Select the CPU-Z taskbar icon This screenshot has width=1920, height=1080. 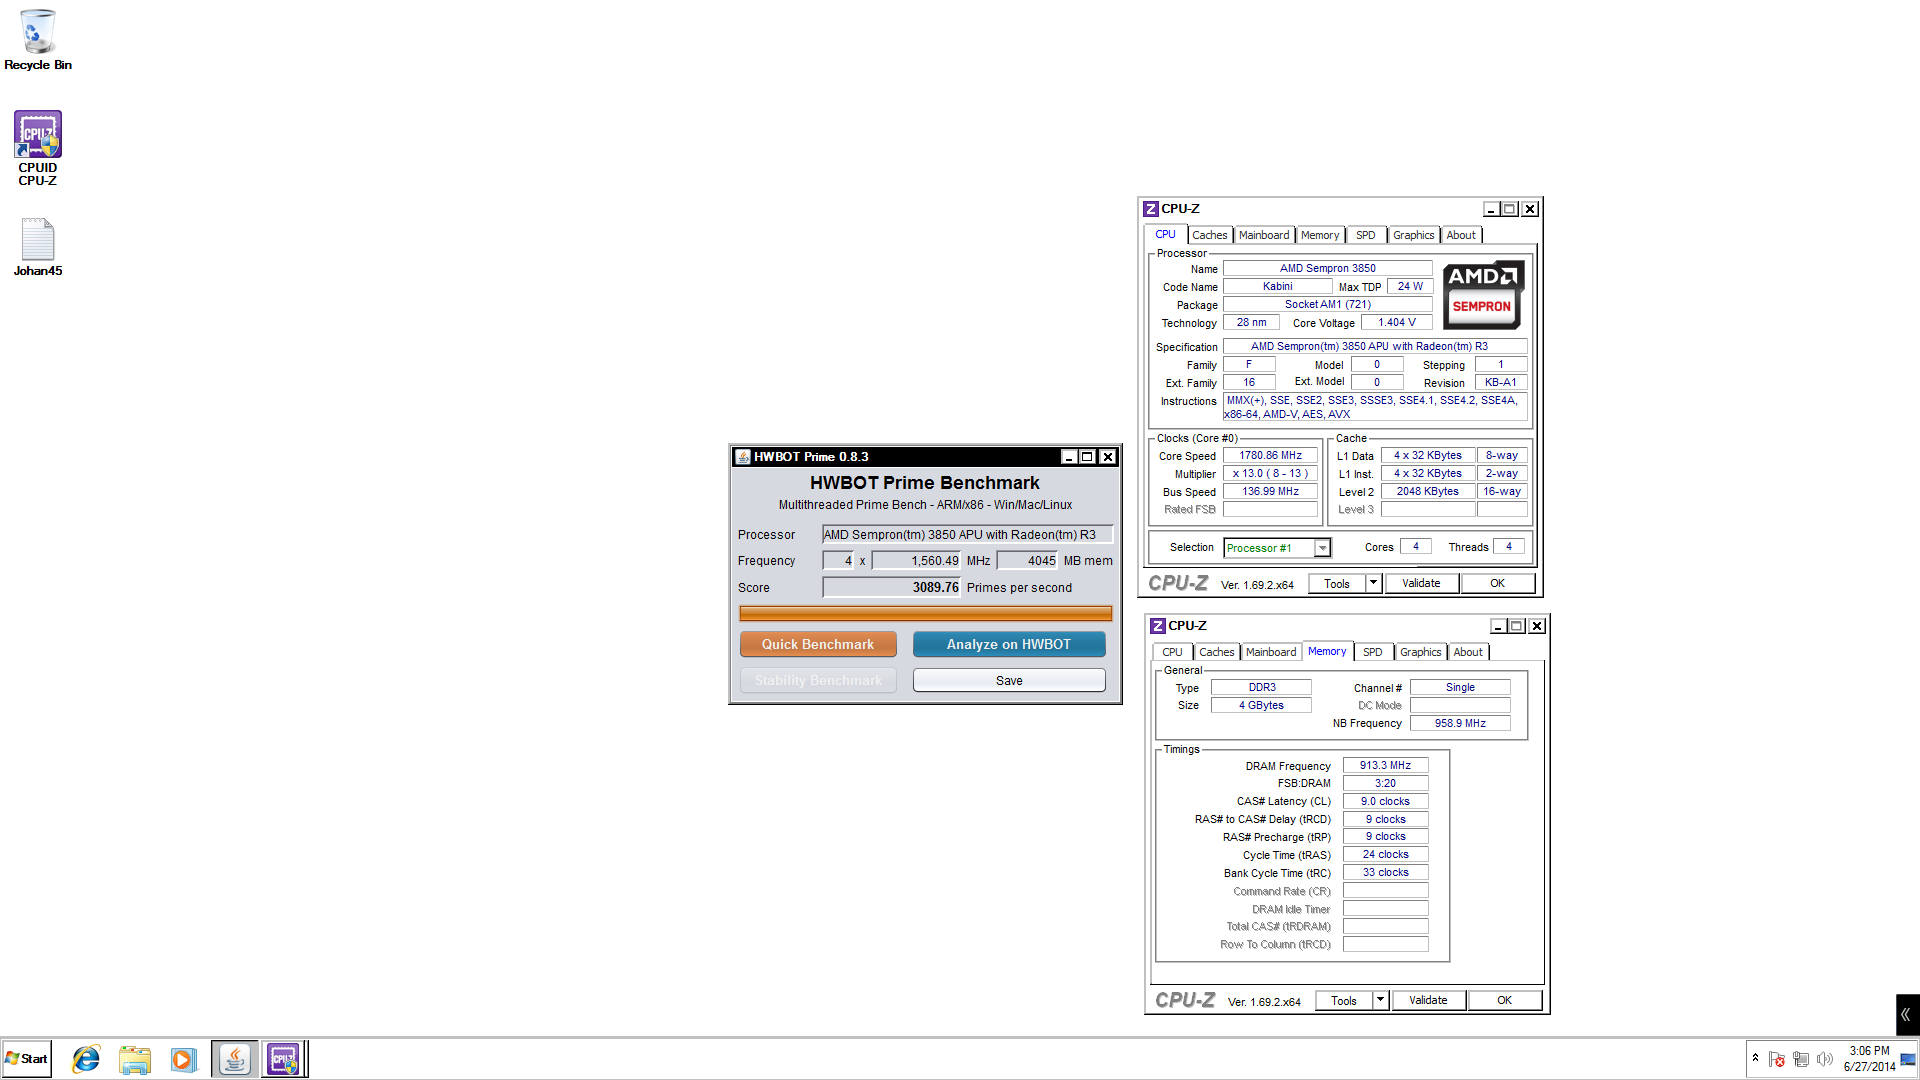284,1059
